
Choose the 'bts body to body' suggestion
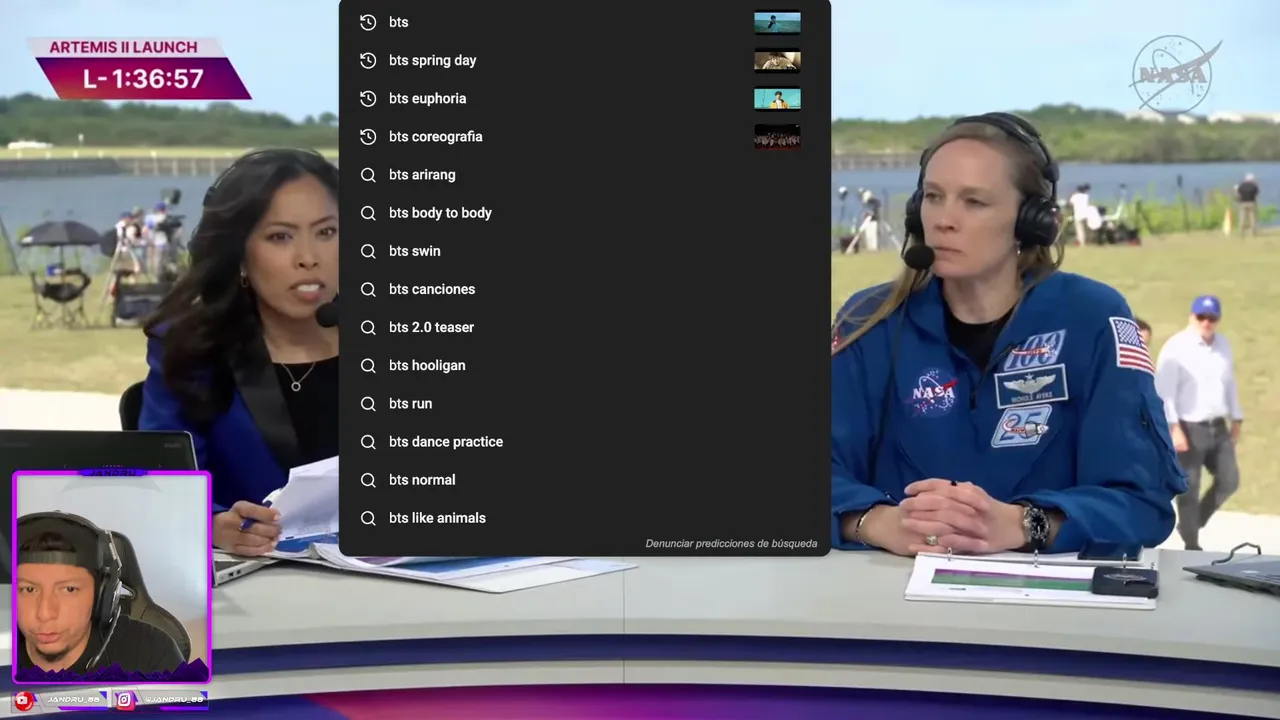(x=585, y=212)
